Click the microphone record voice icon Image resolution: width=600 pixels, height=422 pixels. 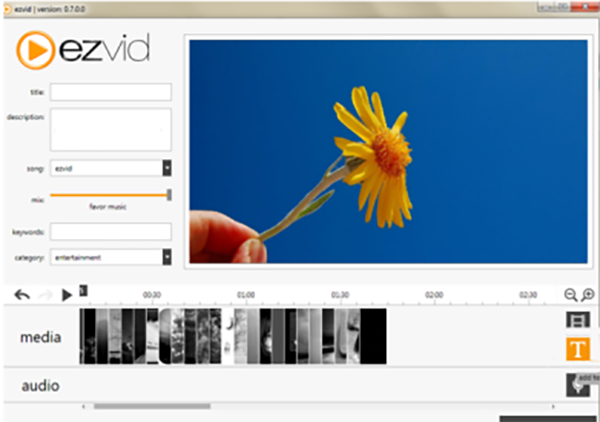[x=578, y=385]
